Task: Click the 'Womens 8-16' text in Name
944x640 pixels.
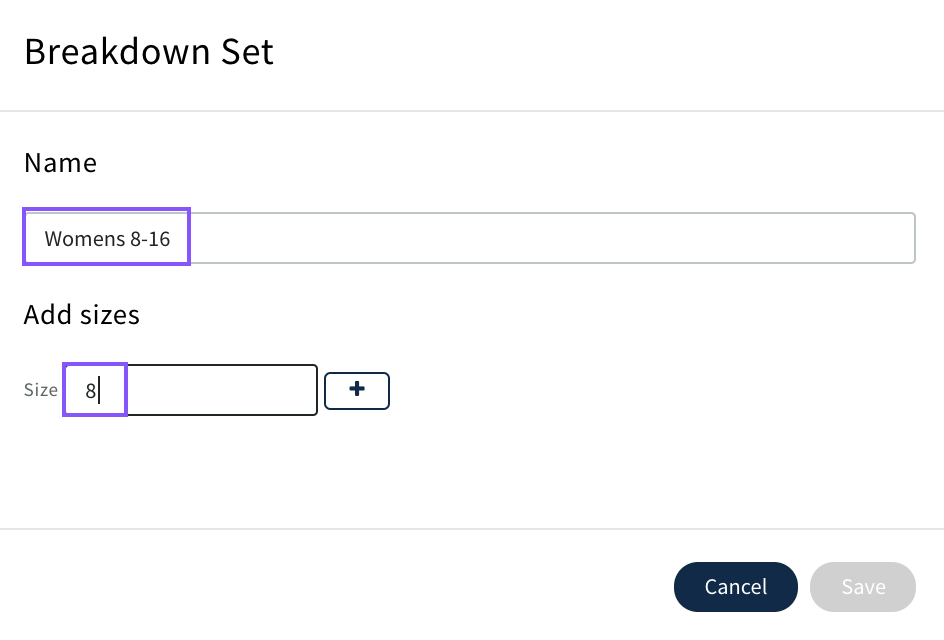Action: click(107, 239)
